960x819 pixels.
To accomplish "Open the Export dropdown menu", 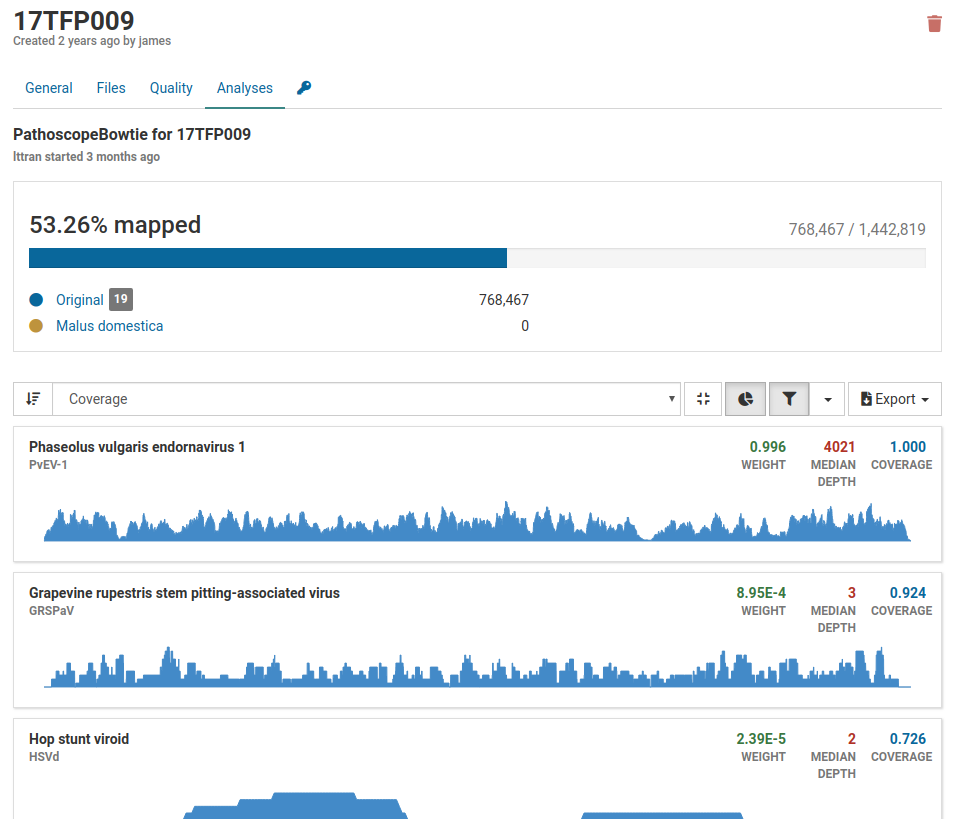I will [894, 399].
